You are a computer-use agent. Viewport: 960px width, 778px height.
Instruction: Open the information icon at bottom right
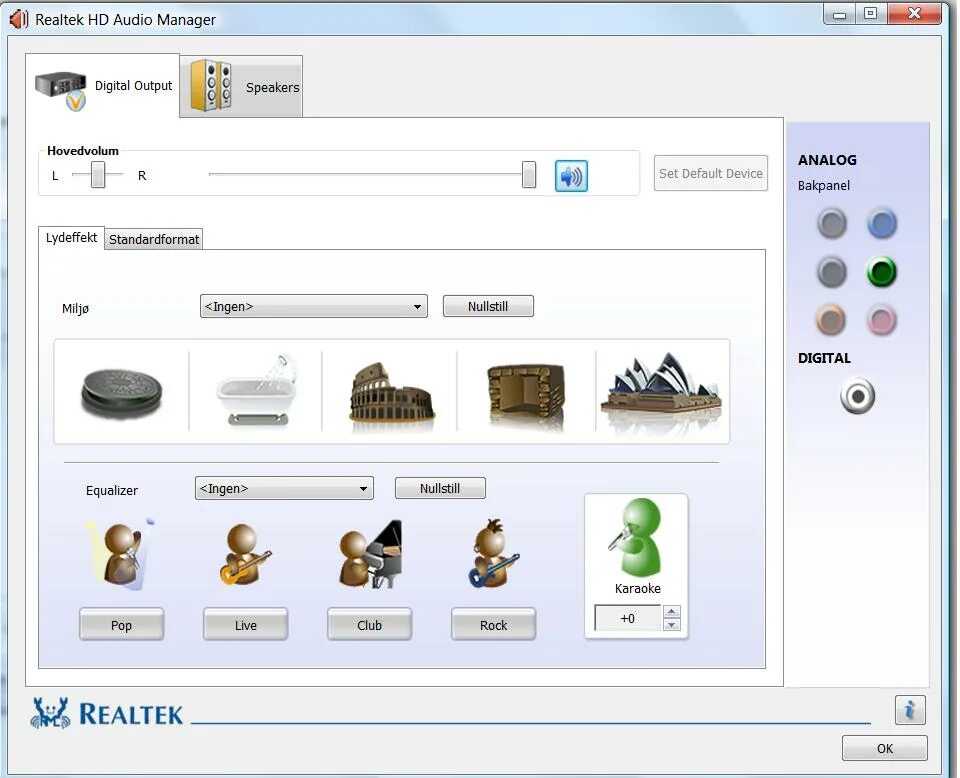tap(910, 710)
